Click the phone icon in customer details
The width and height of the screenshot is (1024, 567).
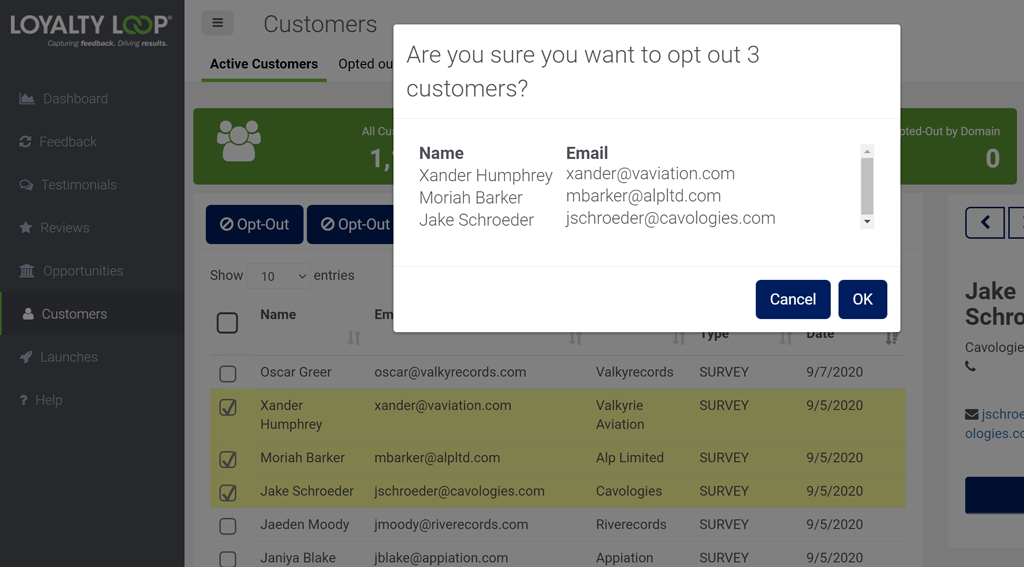(x=970, y=366)
